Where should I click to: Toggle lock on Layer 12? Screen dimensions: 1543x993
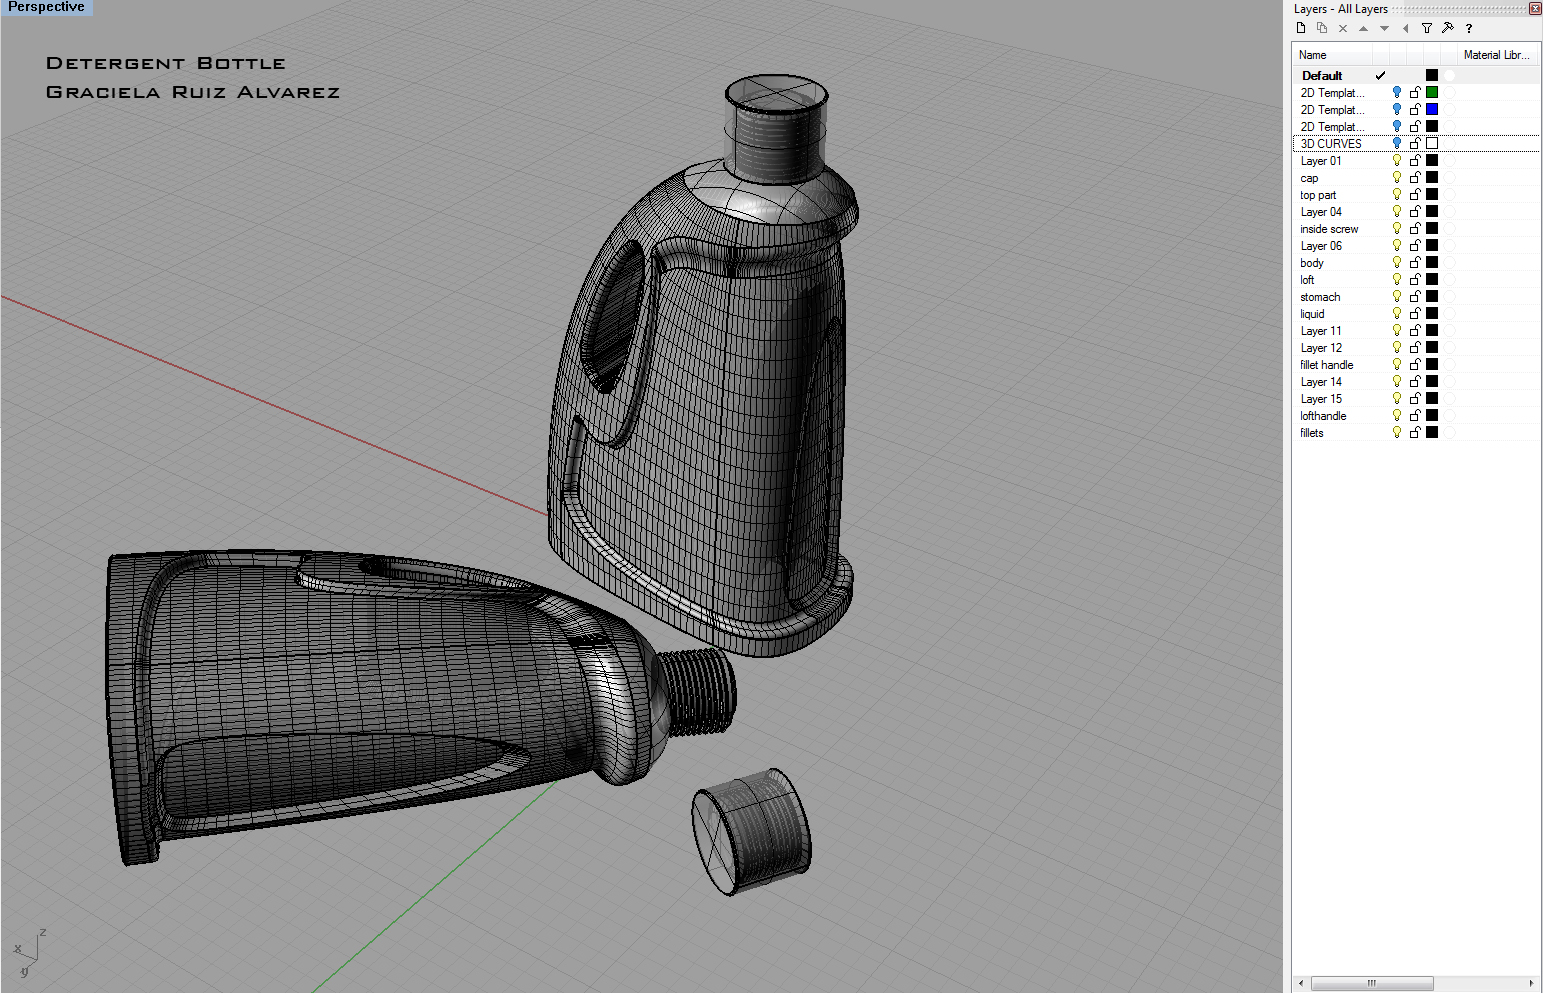coord(1415,347)
